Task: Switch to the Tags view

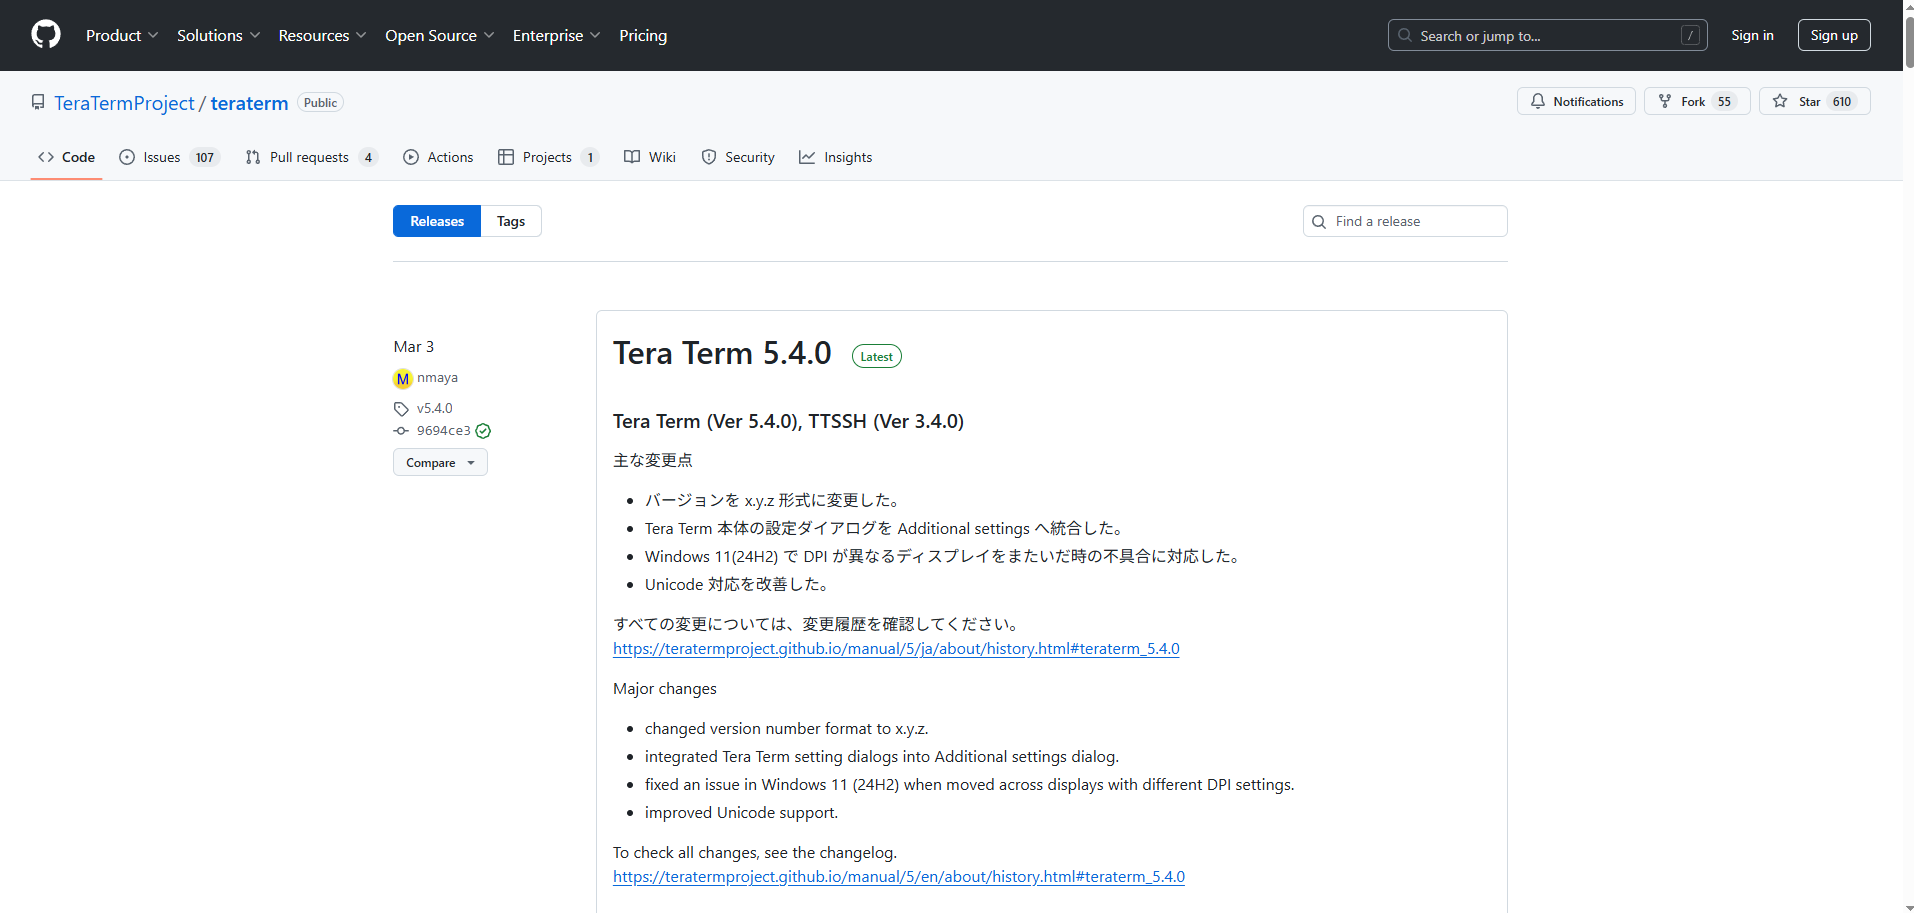Action: [510, 221]
